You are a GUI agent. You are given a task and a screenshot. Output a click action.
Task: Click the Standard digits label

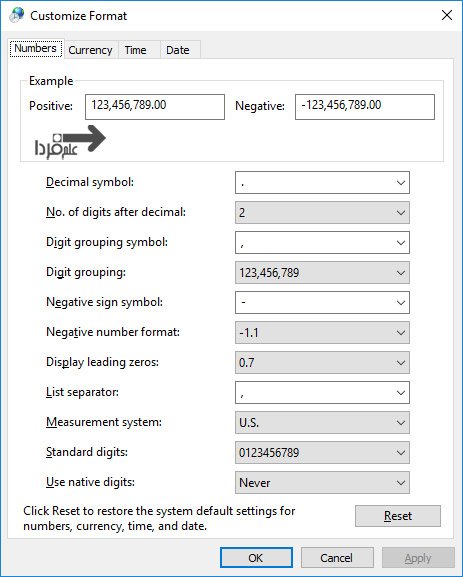[x=87, y=452]
